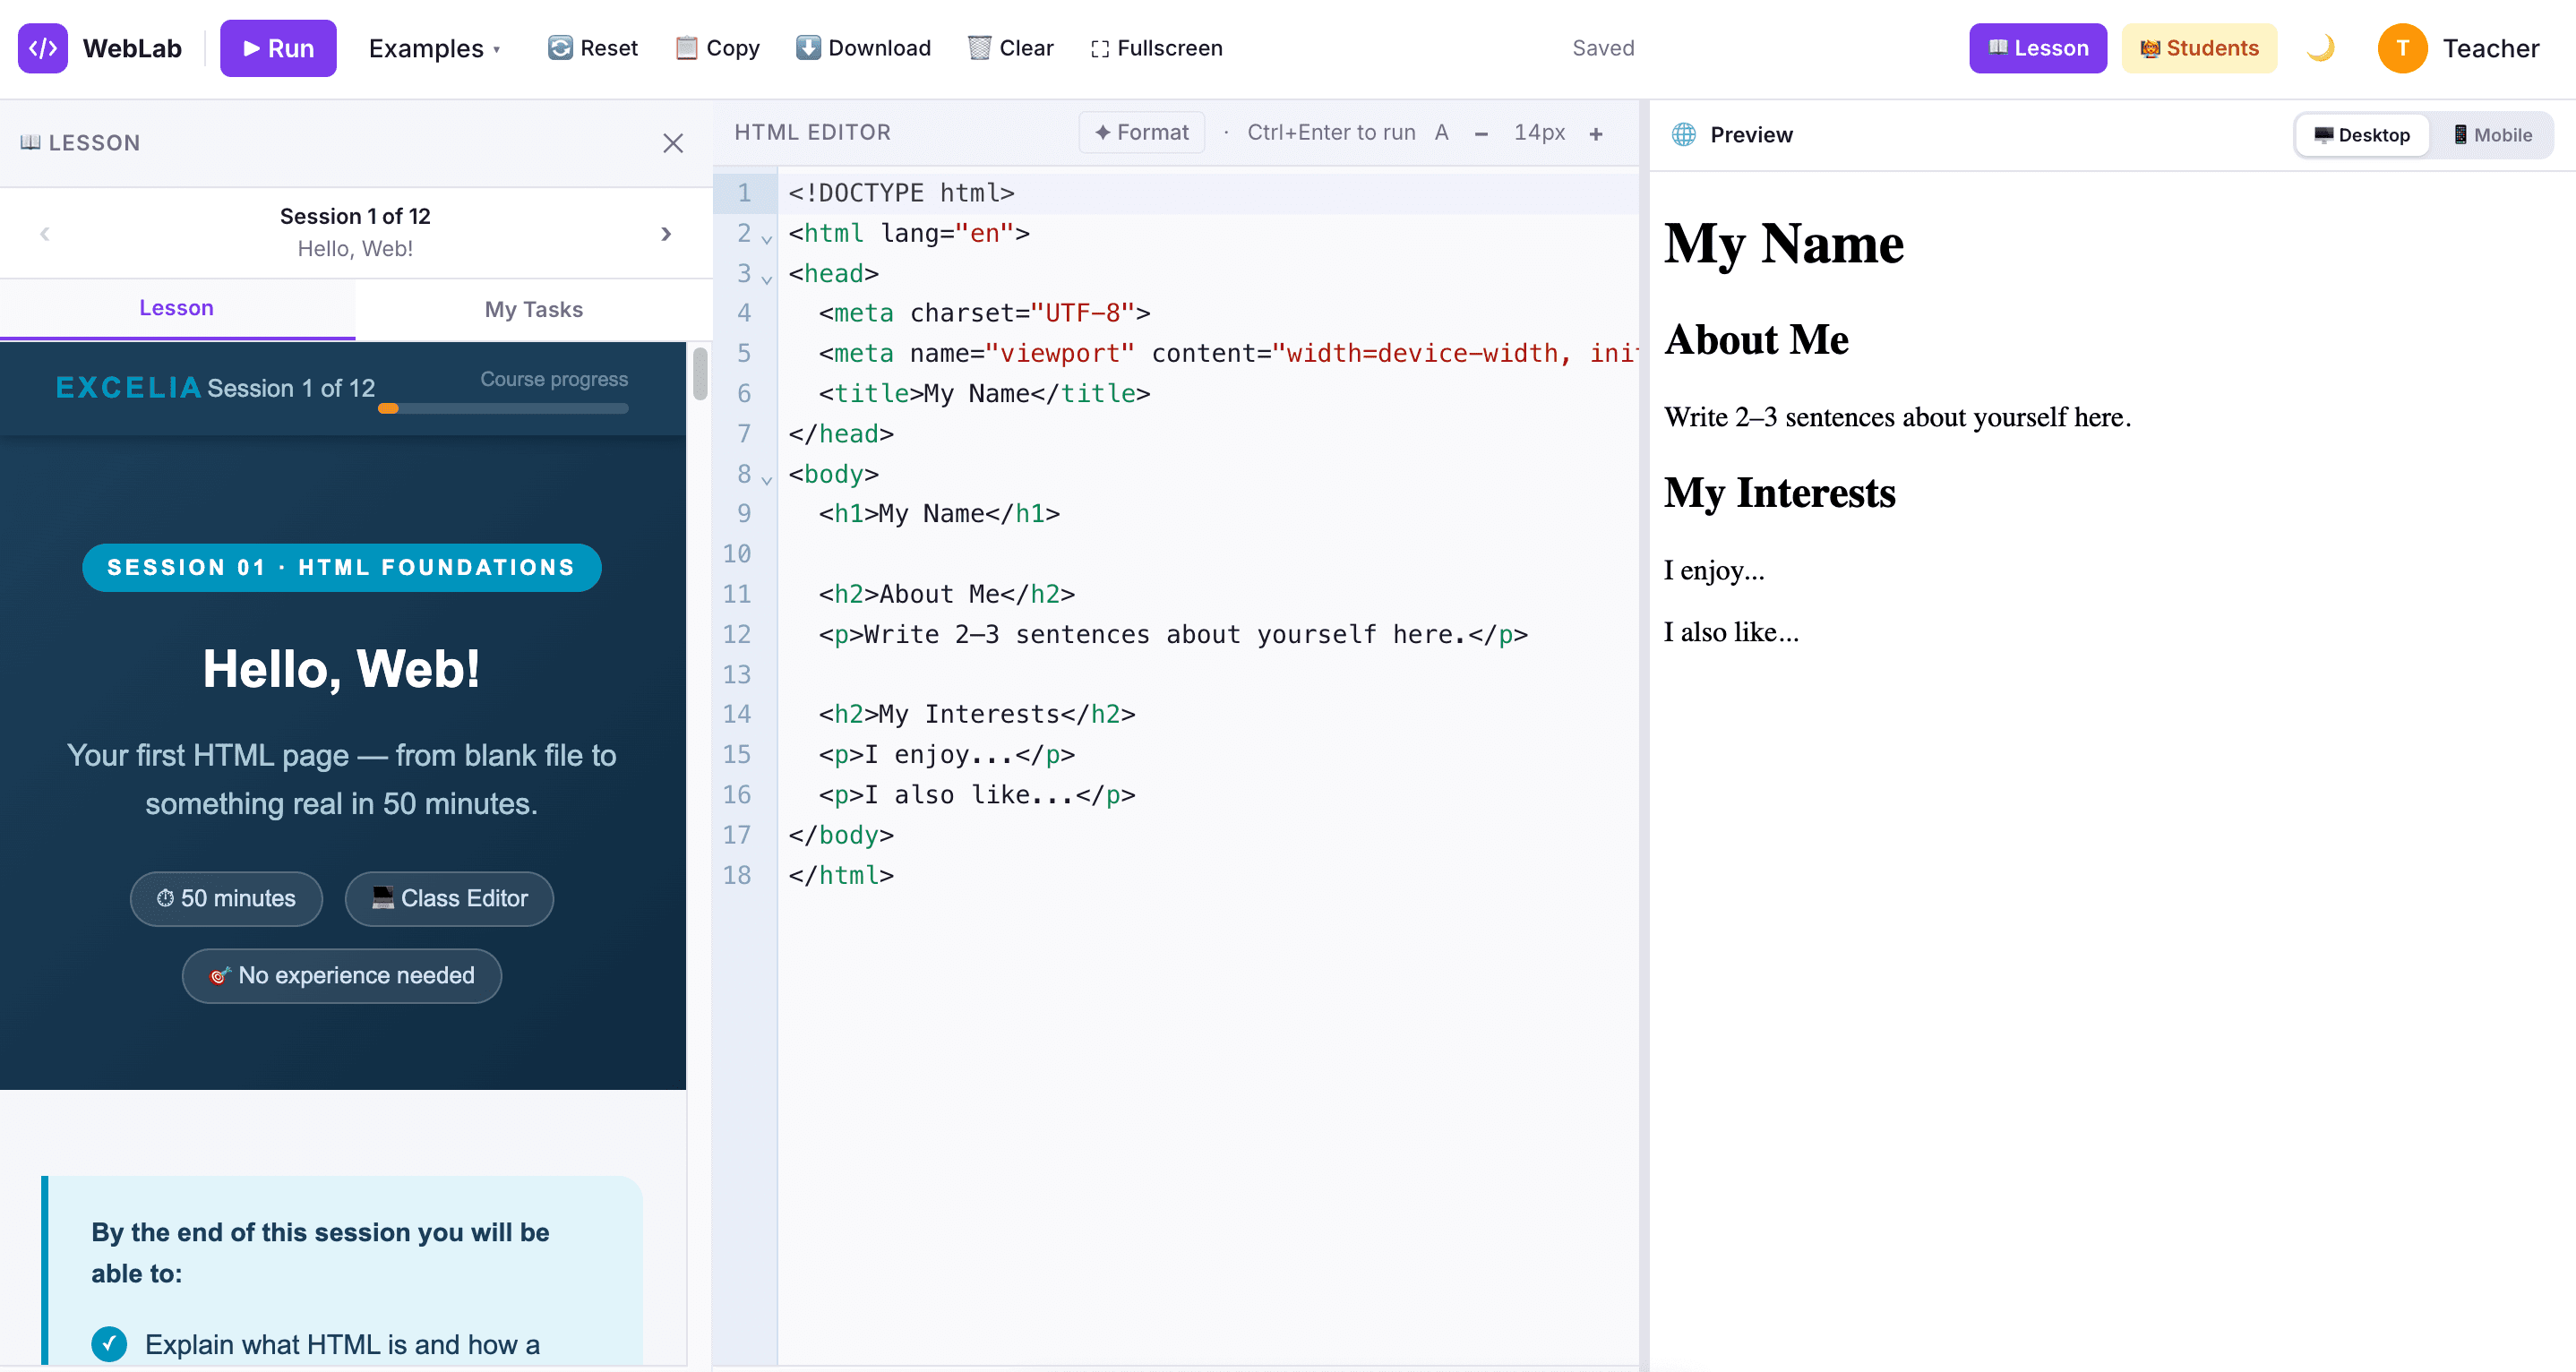2576x1372 pixels.
Task: Open the Examples dropdown menu
Action: tap(434, 48)
